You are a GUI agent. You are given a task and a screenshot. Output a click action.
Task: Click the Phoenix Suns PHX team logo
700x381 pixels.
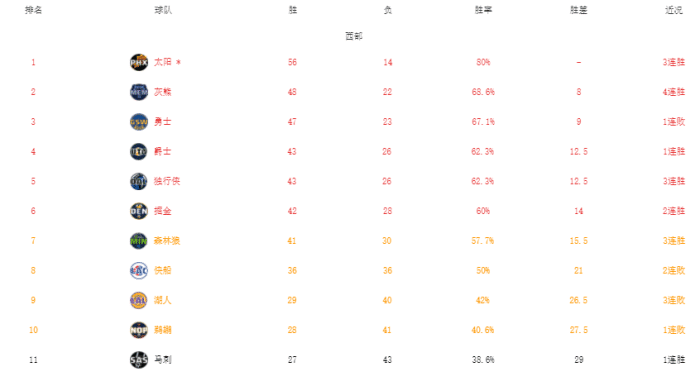tap(139, 63)
